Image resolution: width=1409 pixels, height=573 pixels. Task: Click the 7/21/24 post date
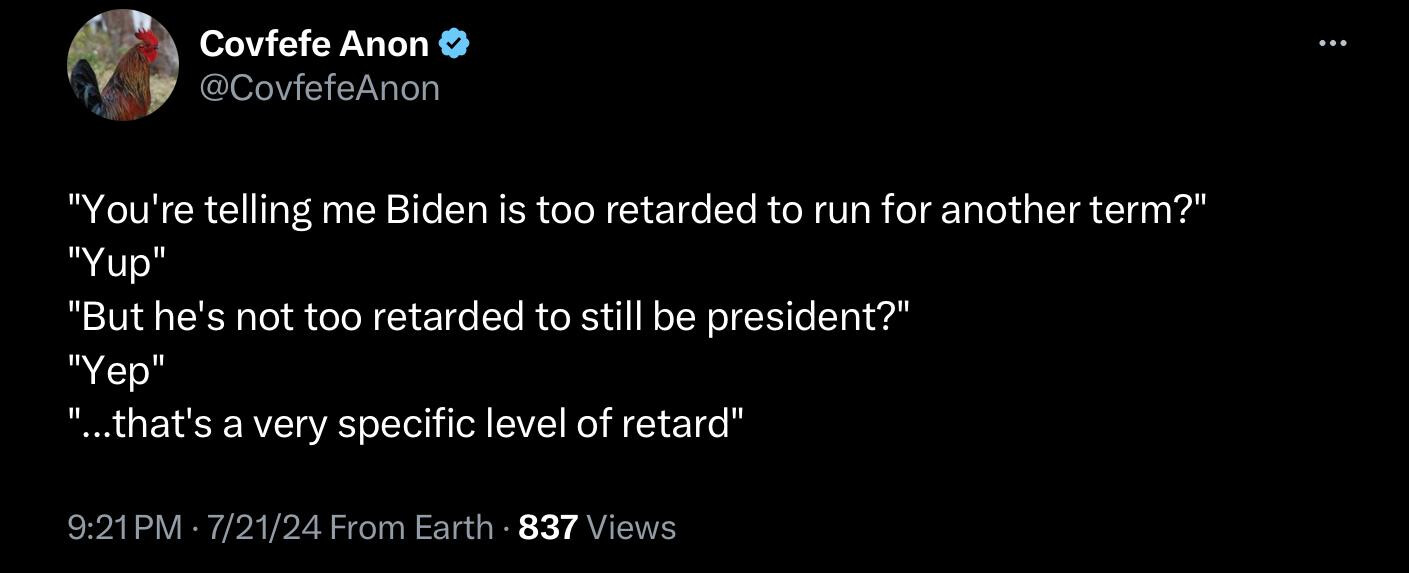(x=263, y=527)
